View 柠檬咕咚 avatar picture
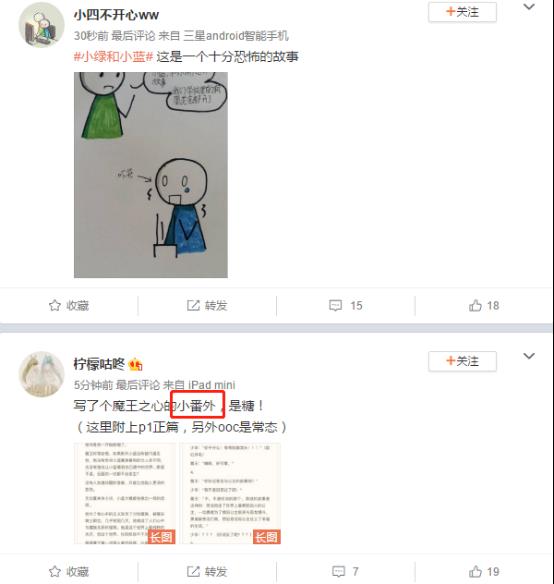The image size is (554, 584). click(x=41, y=374)
